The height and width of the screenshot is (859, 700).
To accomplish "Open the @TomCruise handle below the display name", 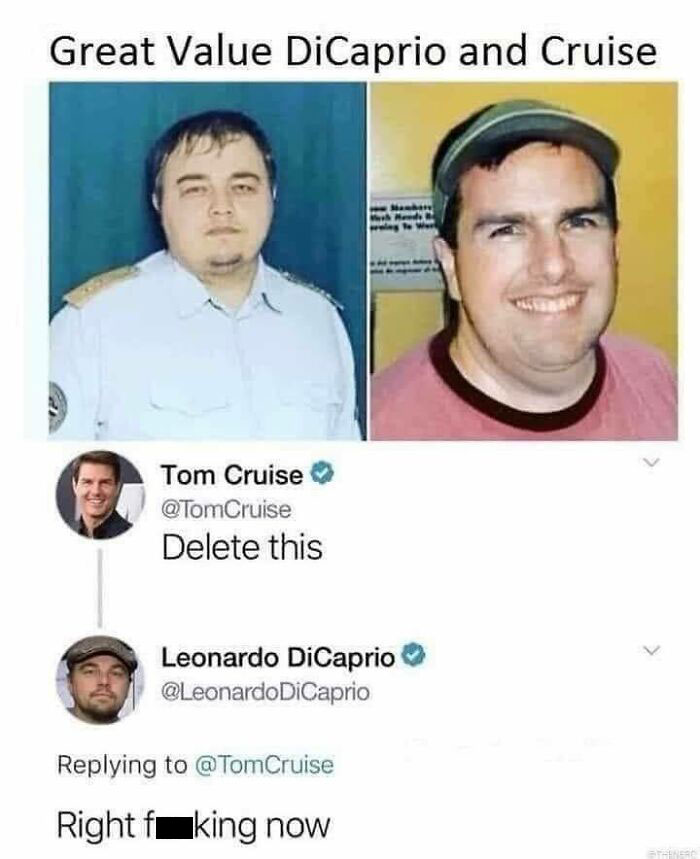I will [226, 509].
